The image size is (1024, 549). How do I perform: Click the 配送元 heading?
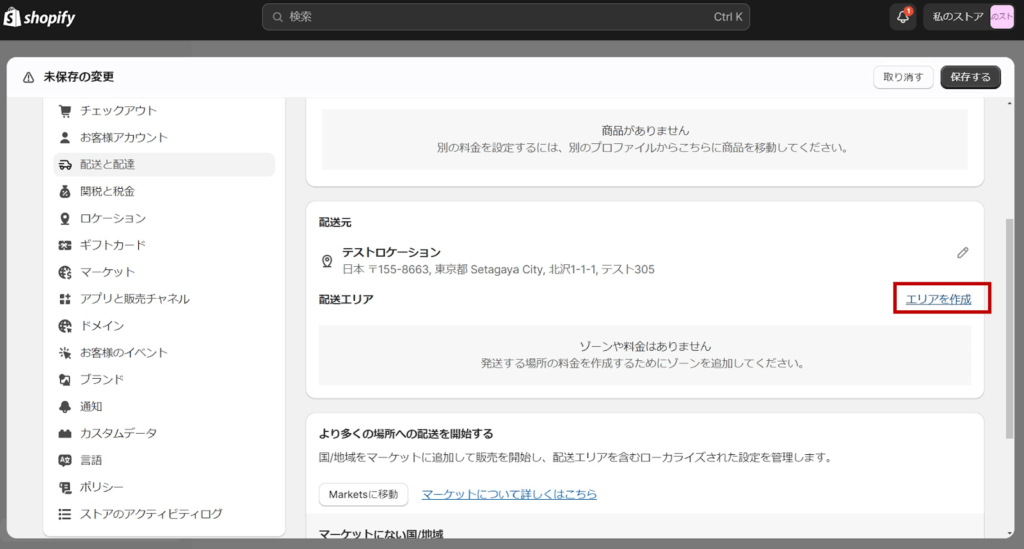pos(335,223)
